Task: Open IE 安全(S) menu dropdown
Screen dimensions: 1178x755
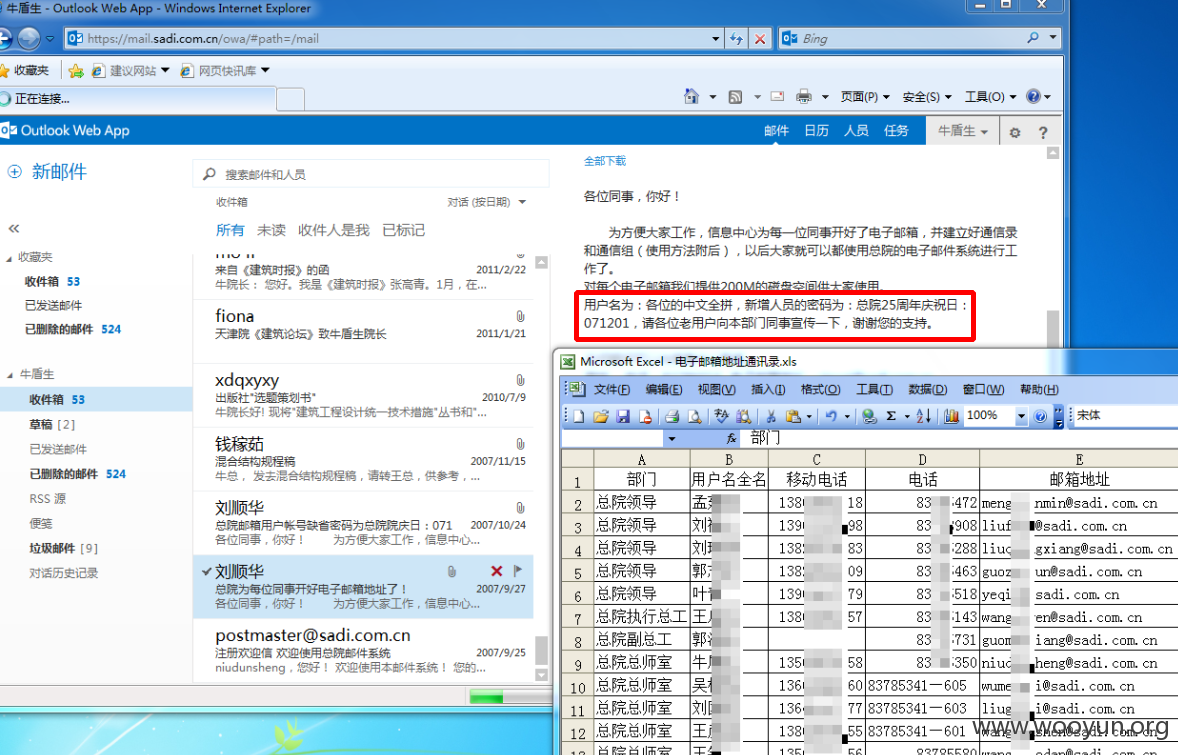Action: tap(926, 97)
